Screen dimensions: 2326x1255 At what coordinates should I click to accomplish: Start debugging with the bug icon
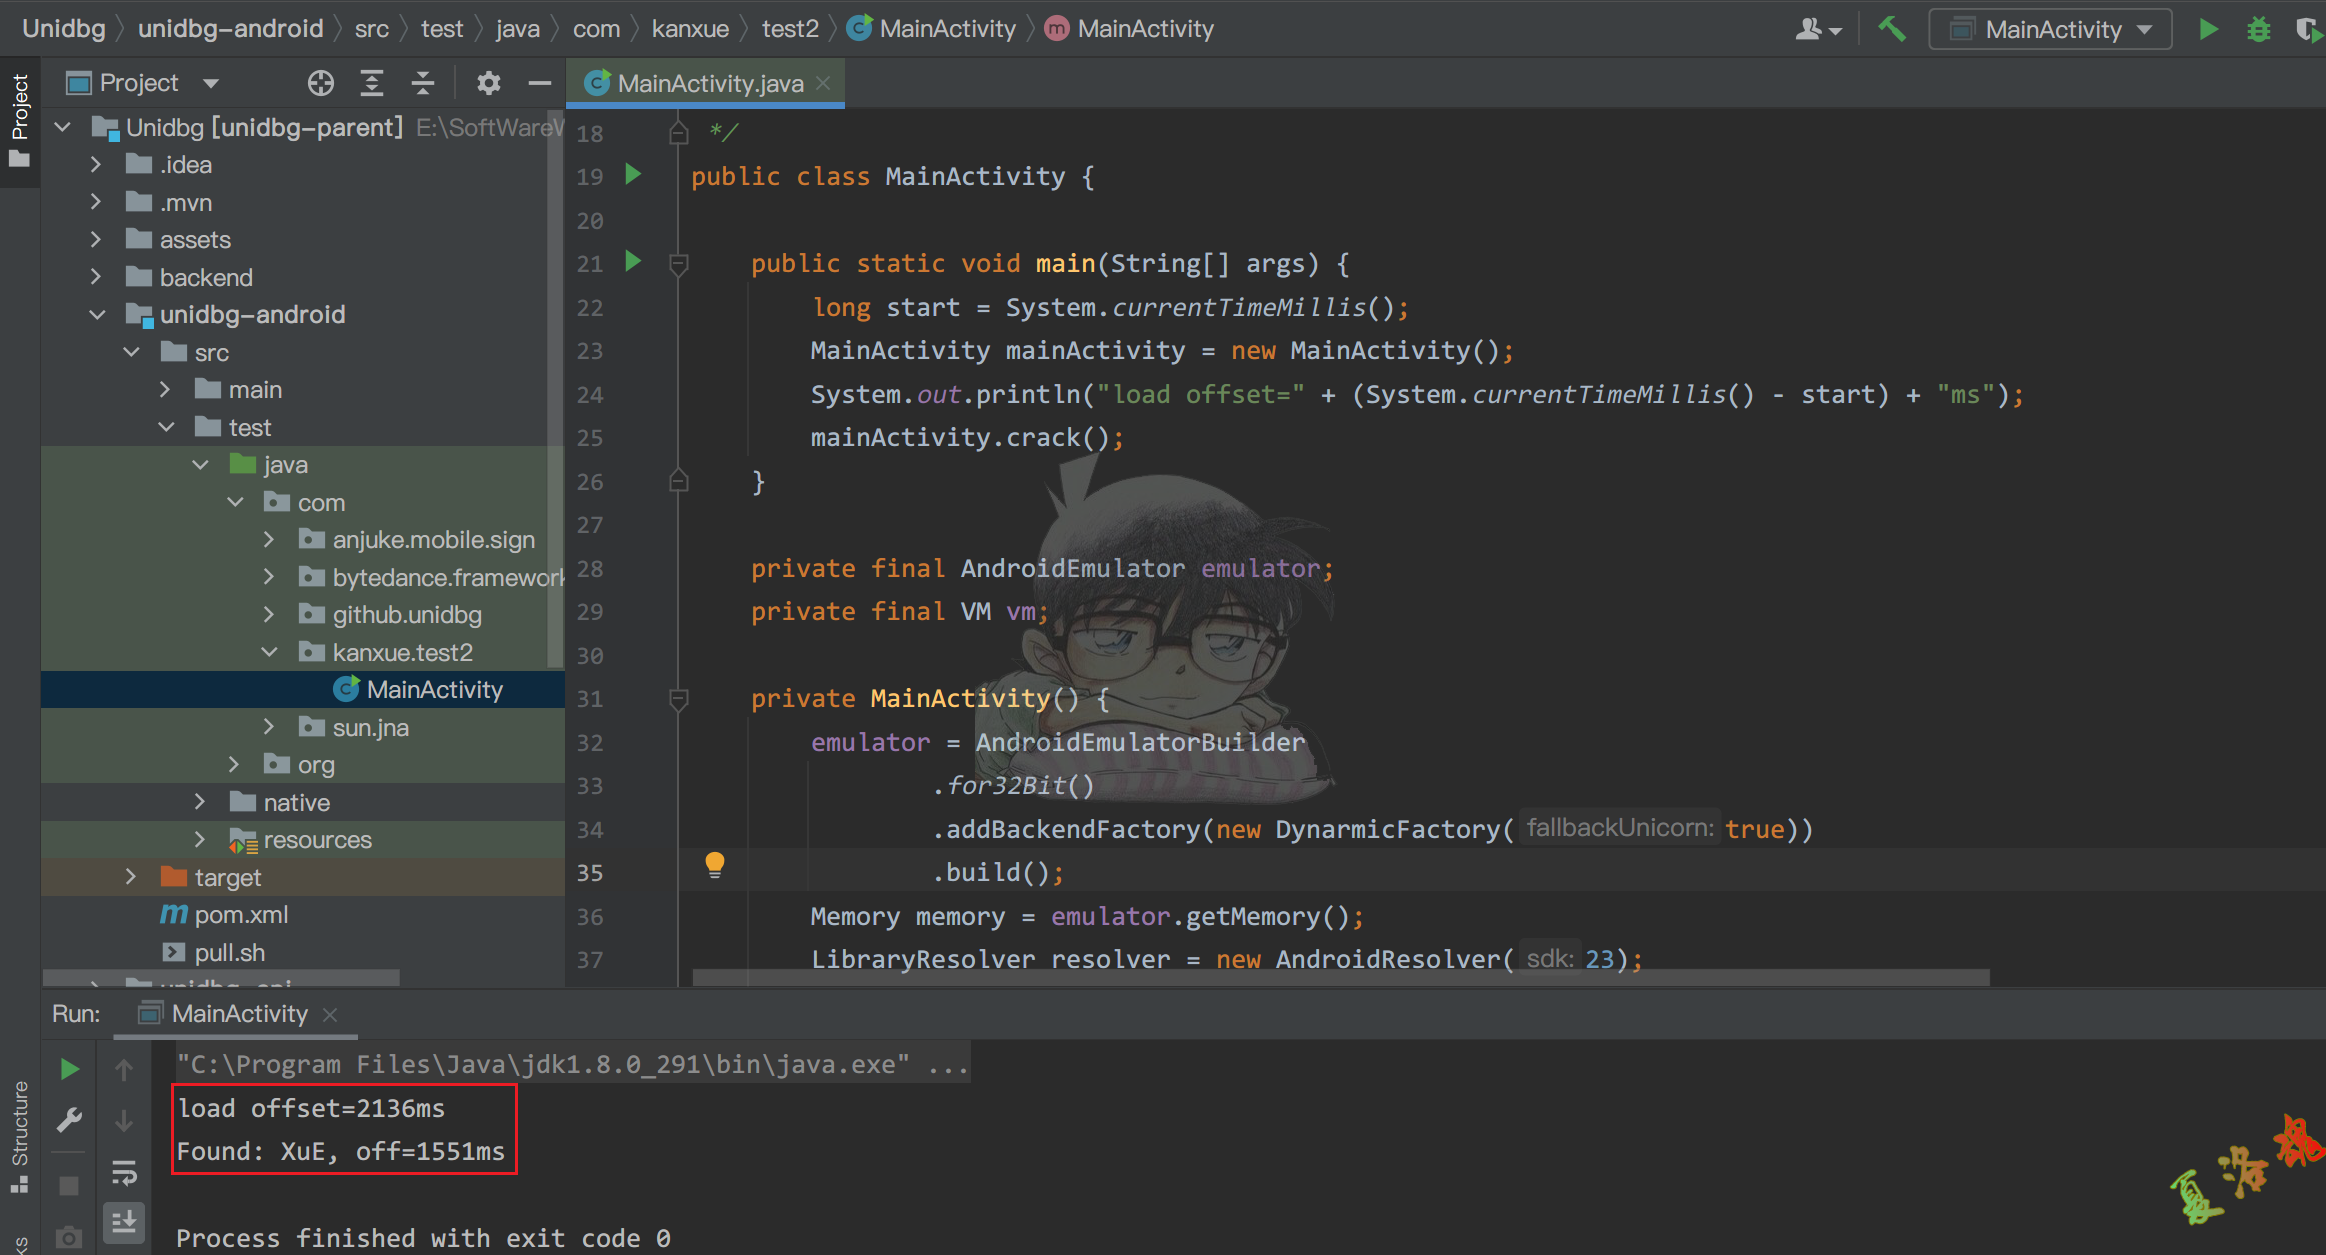tap(2258, 29)
